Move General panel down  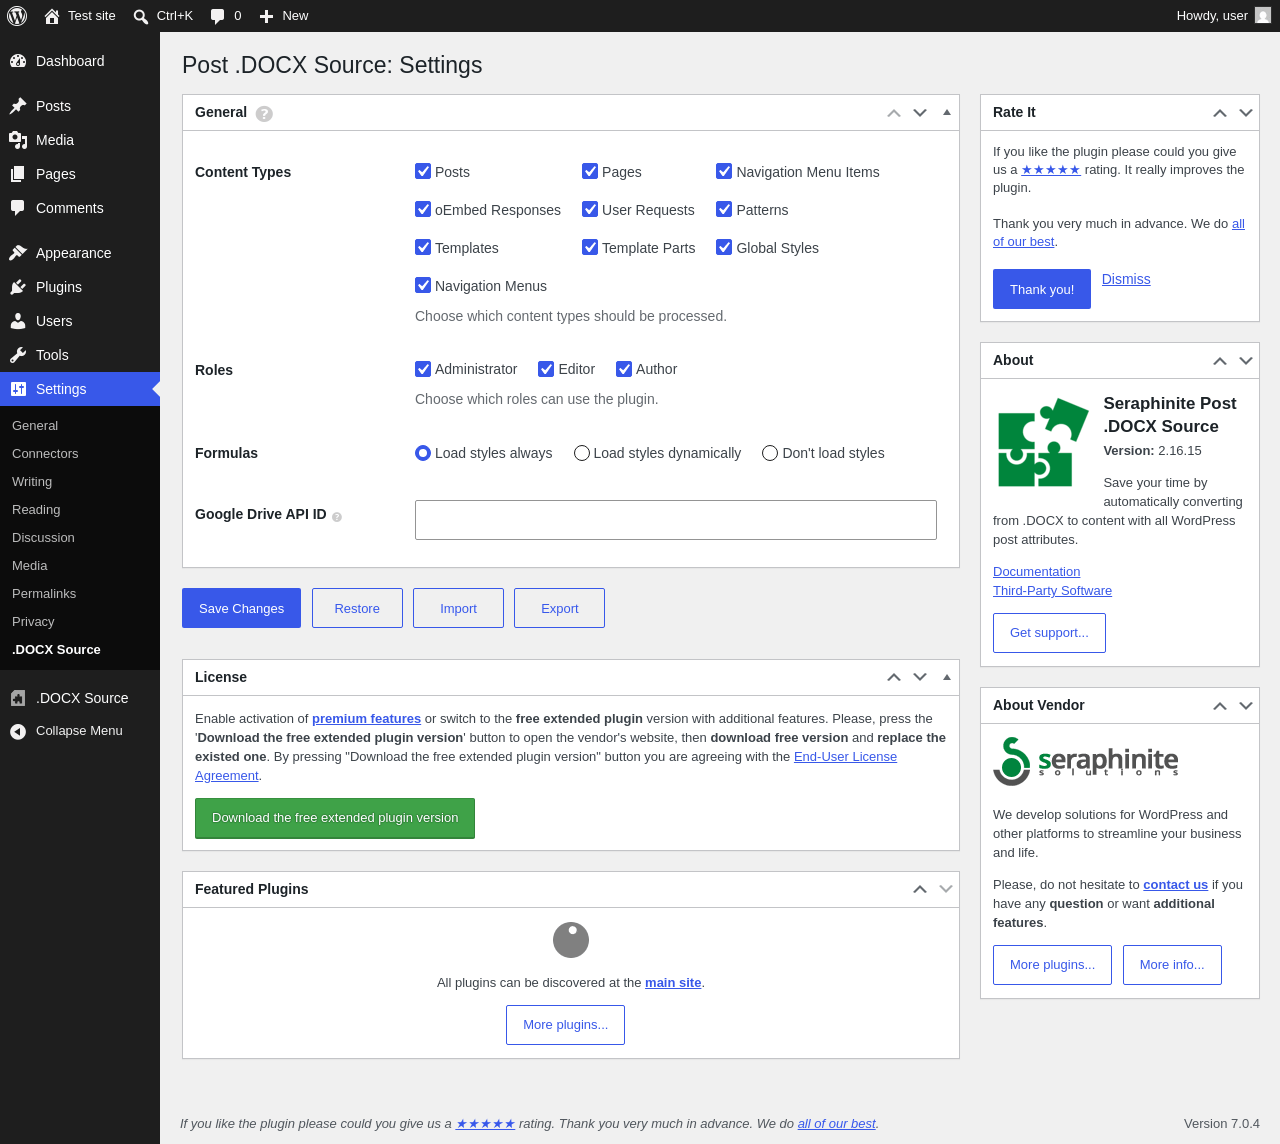click(x=920, y=113)
